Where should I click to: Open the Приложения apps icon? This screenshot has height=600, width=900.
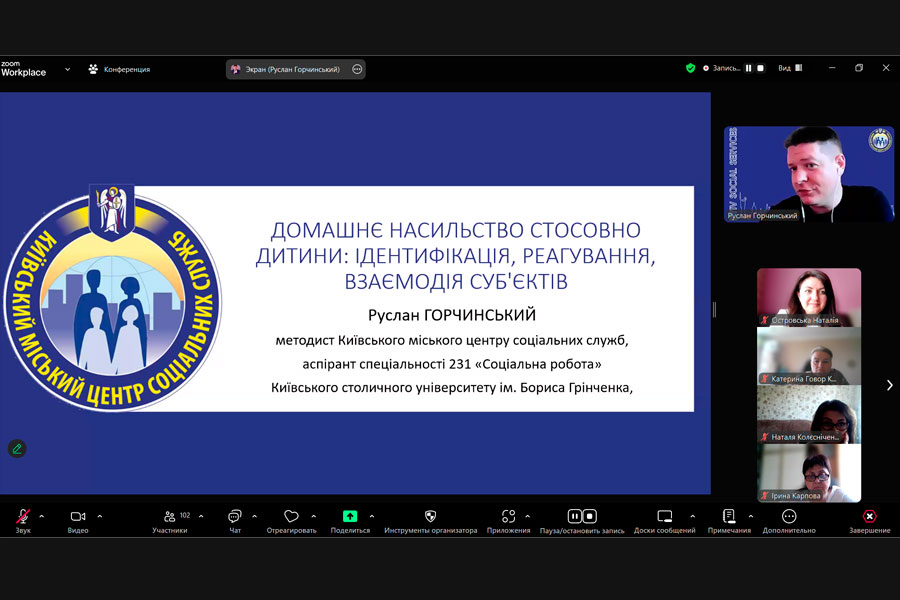coord(509,517)
